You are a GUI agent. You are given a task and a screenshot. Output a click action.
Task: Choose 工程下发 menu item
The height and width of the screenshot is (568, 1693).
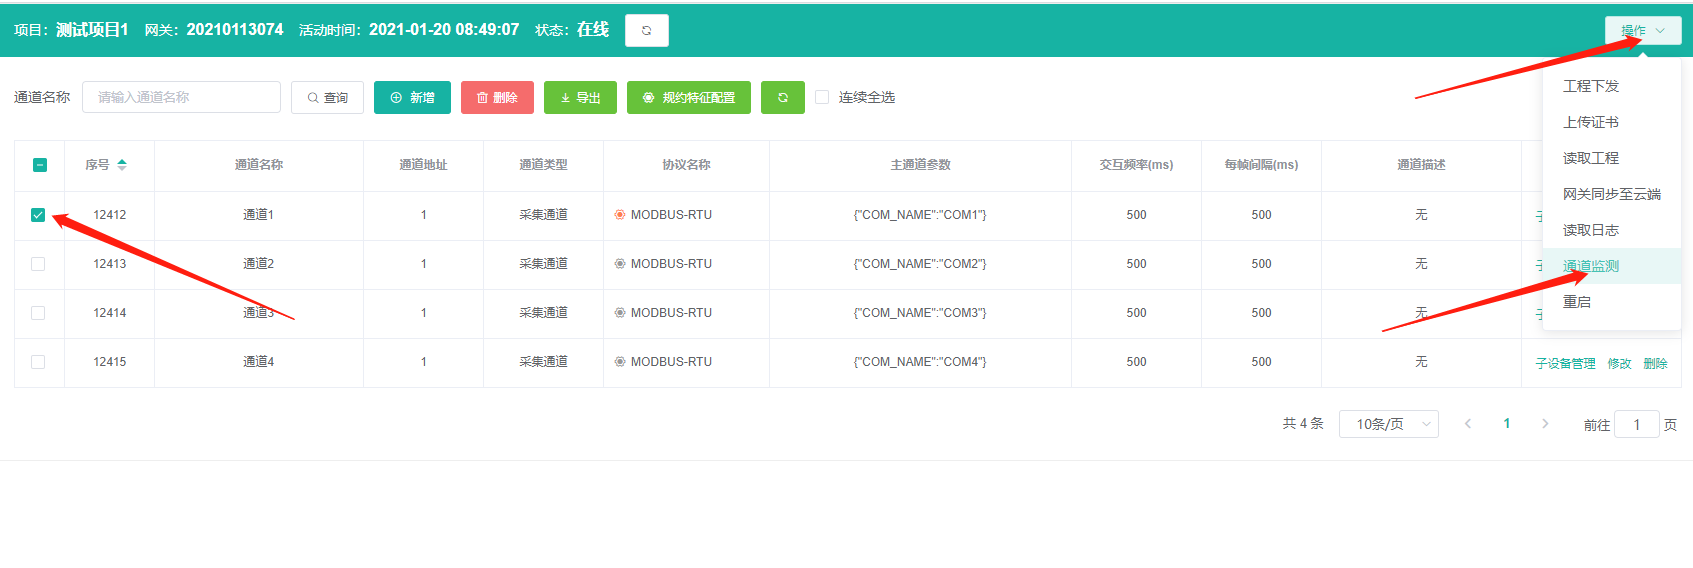tap(1590, 86)
